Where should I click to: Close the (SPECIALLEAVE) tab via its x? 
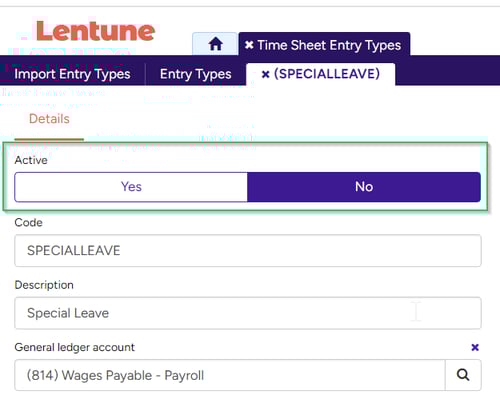(x=265, y=74)
